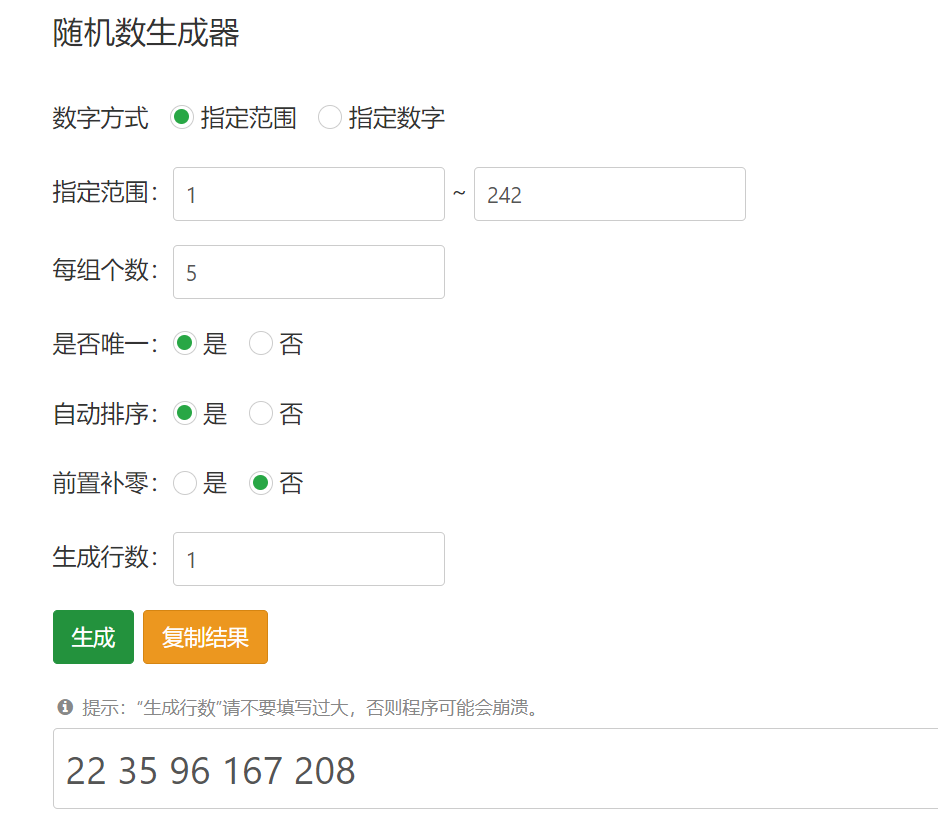Focus the 每组个数 input field

tap(309, 272)
